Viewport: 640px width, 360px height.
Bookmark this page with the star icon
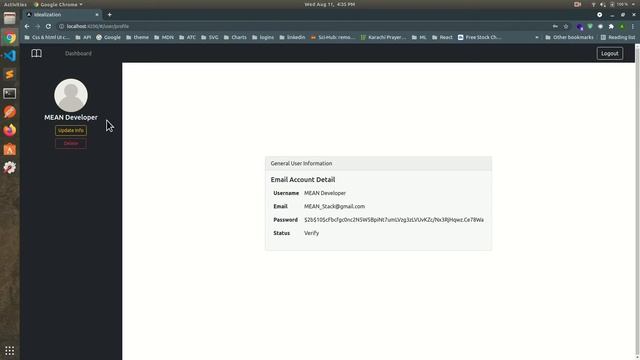pos(566,26)
